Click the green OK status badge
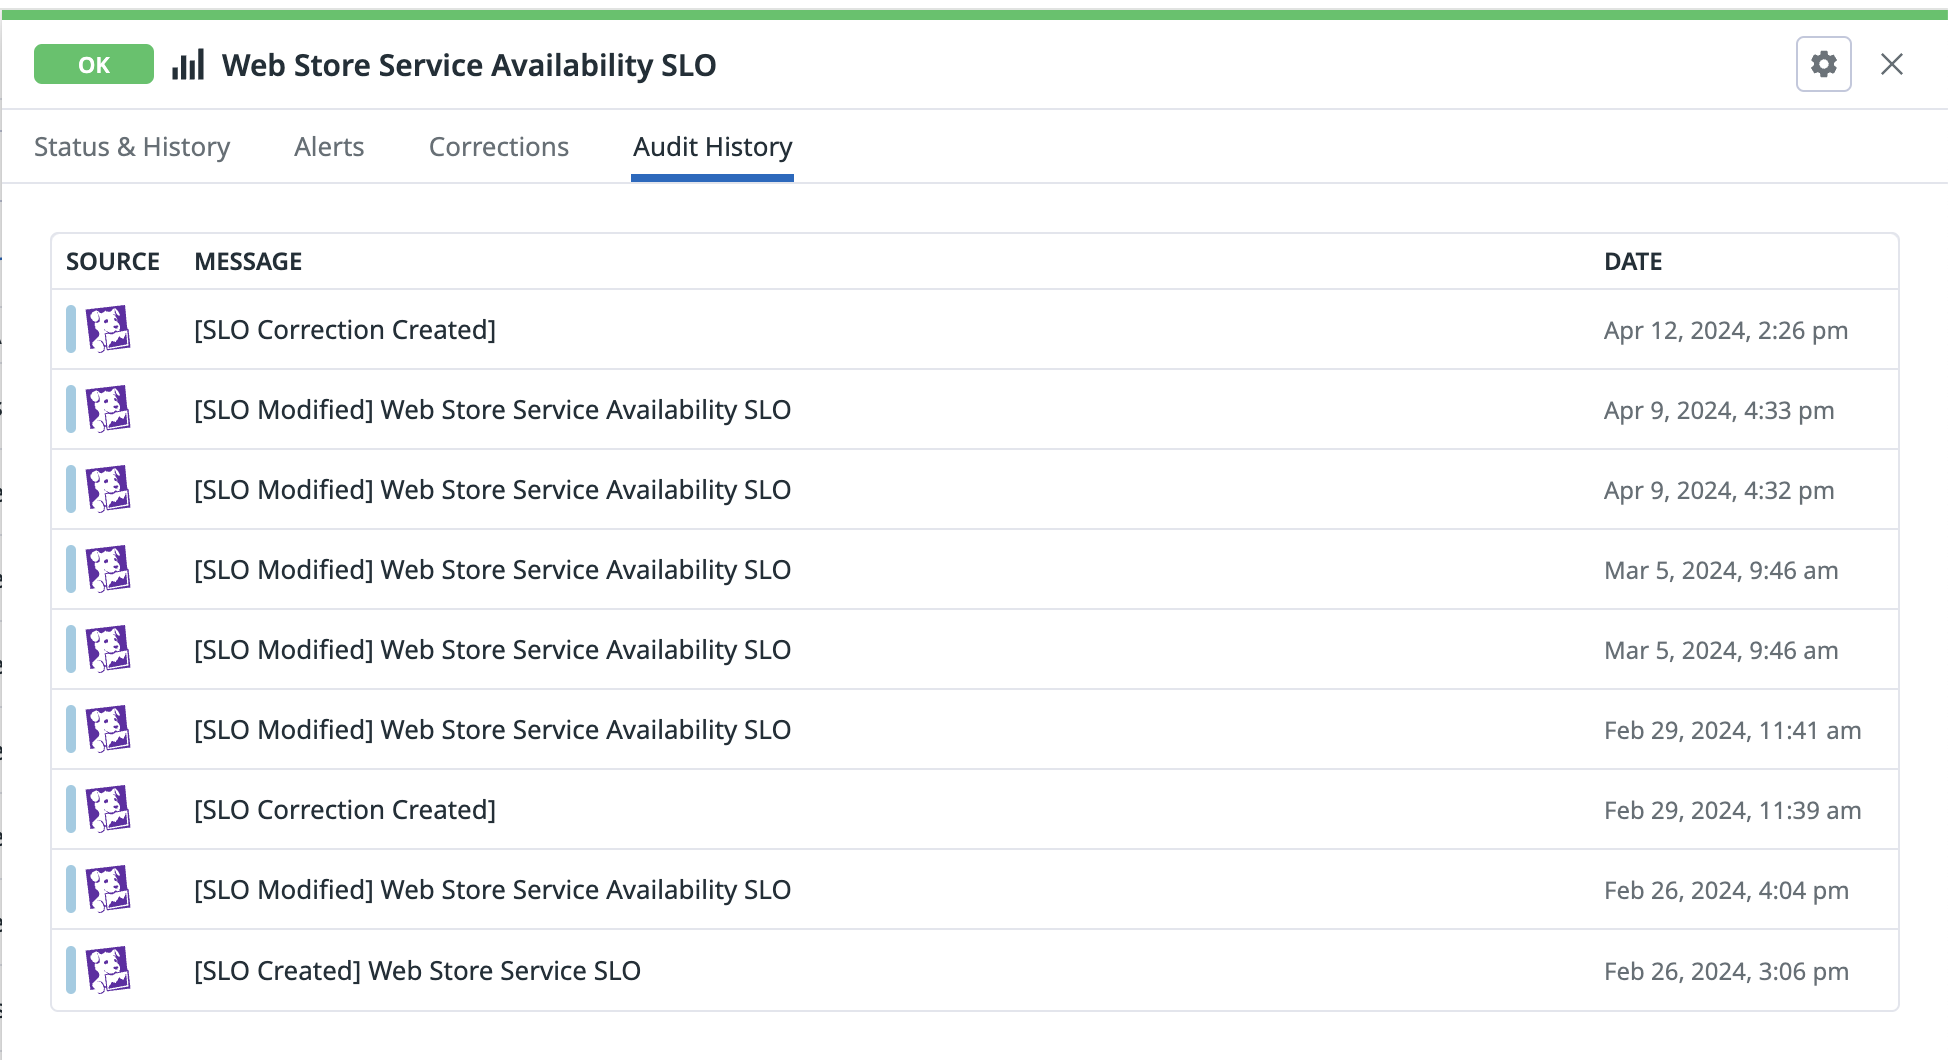Viewport: 1948px width, 1060px height. (94, 64)
